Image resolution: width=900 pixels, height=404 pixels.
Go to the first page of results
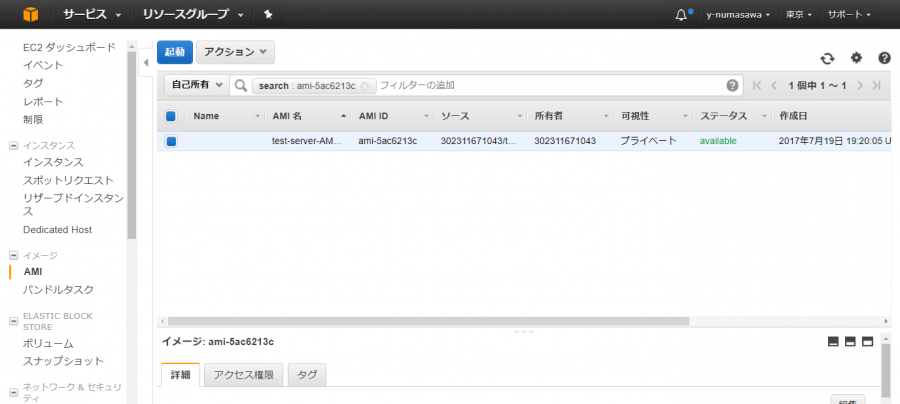click(757, 86)
